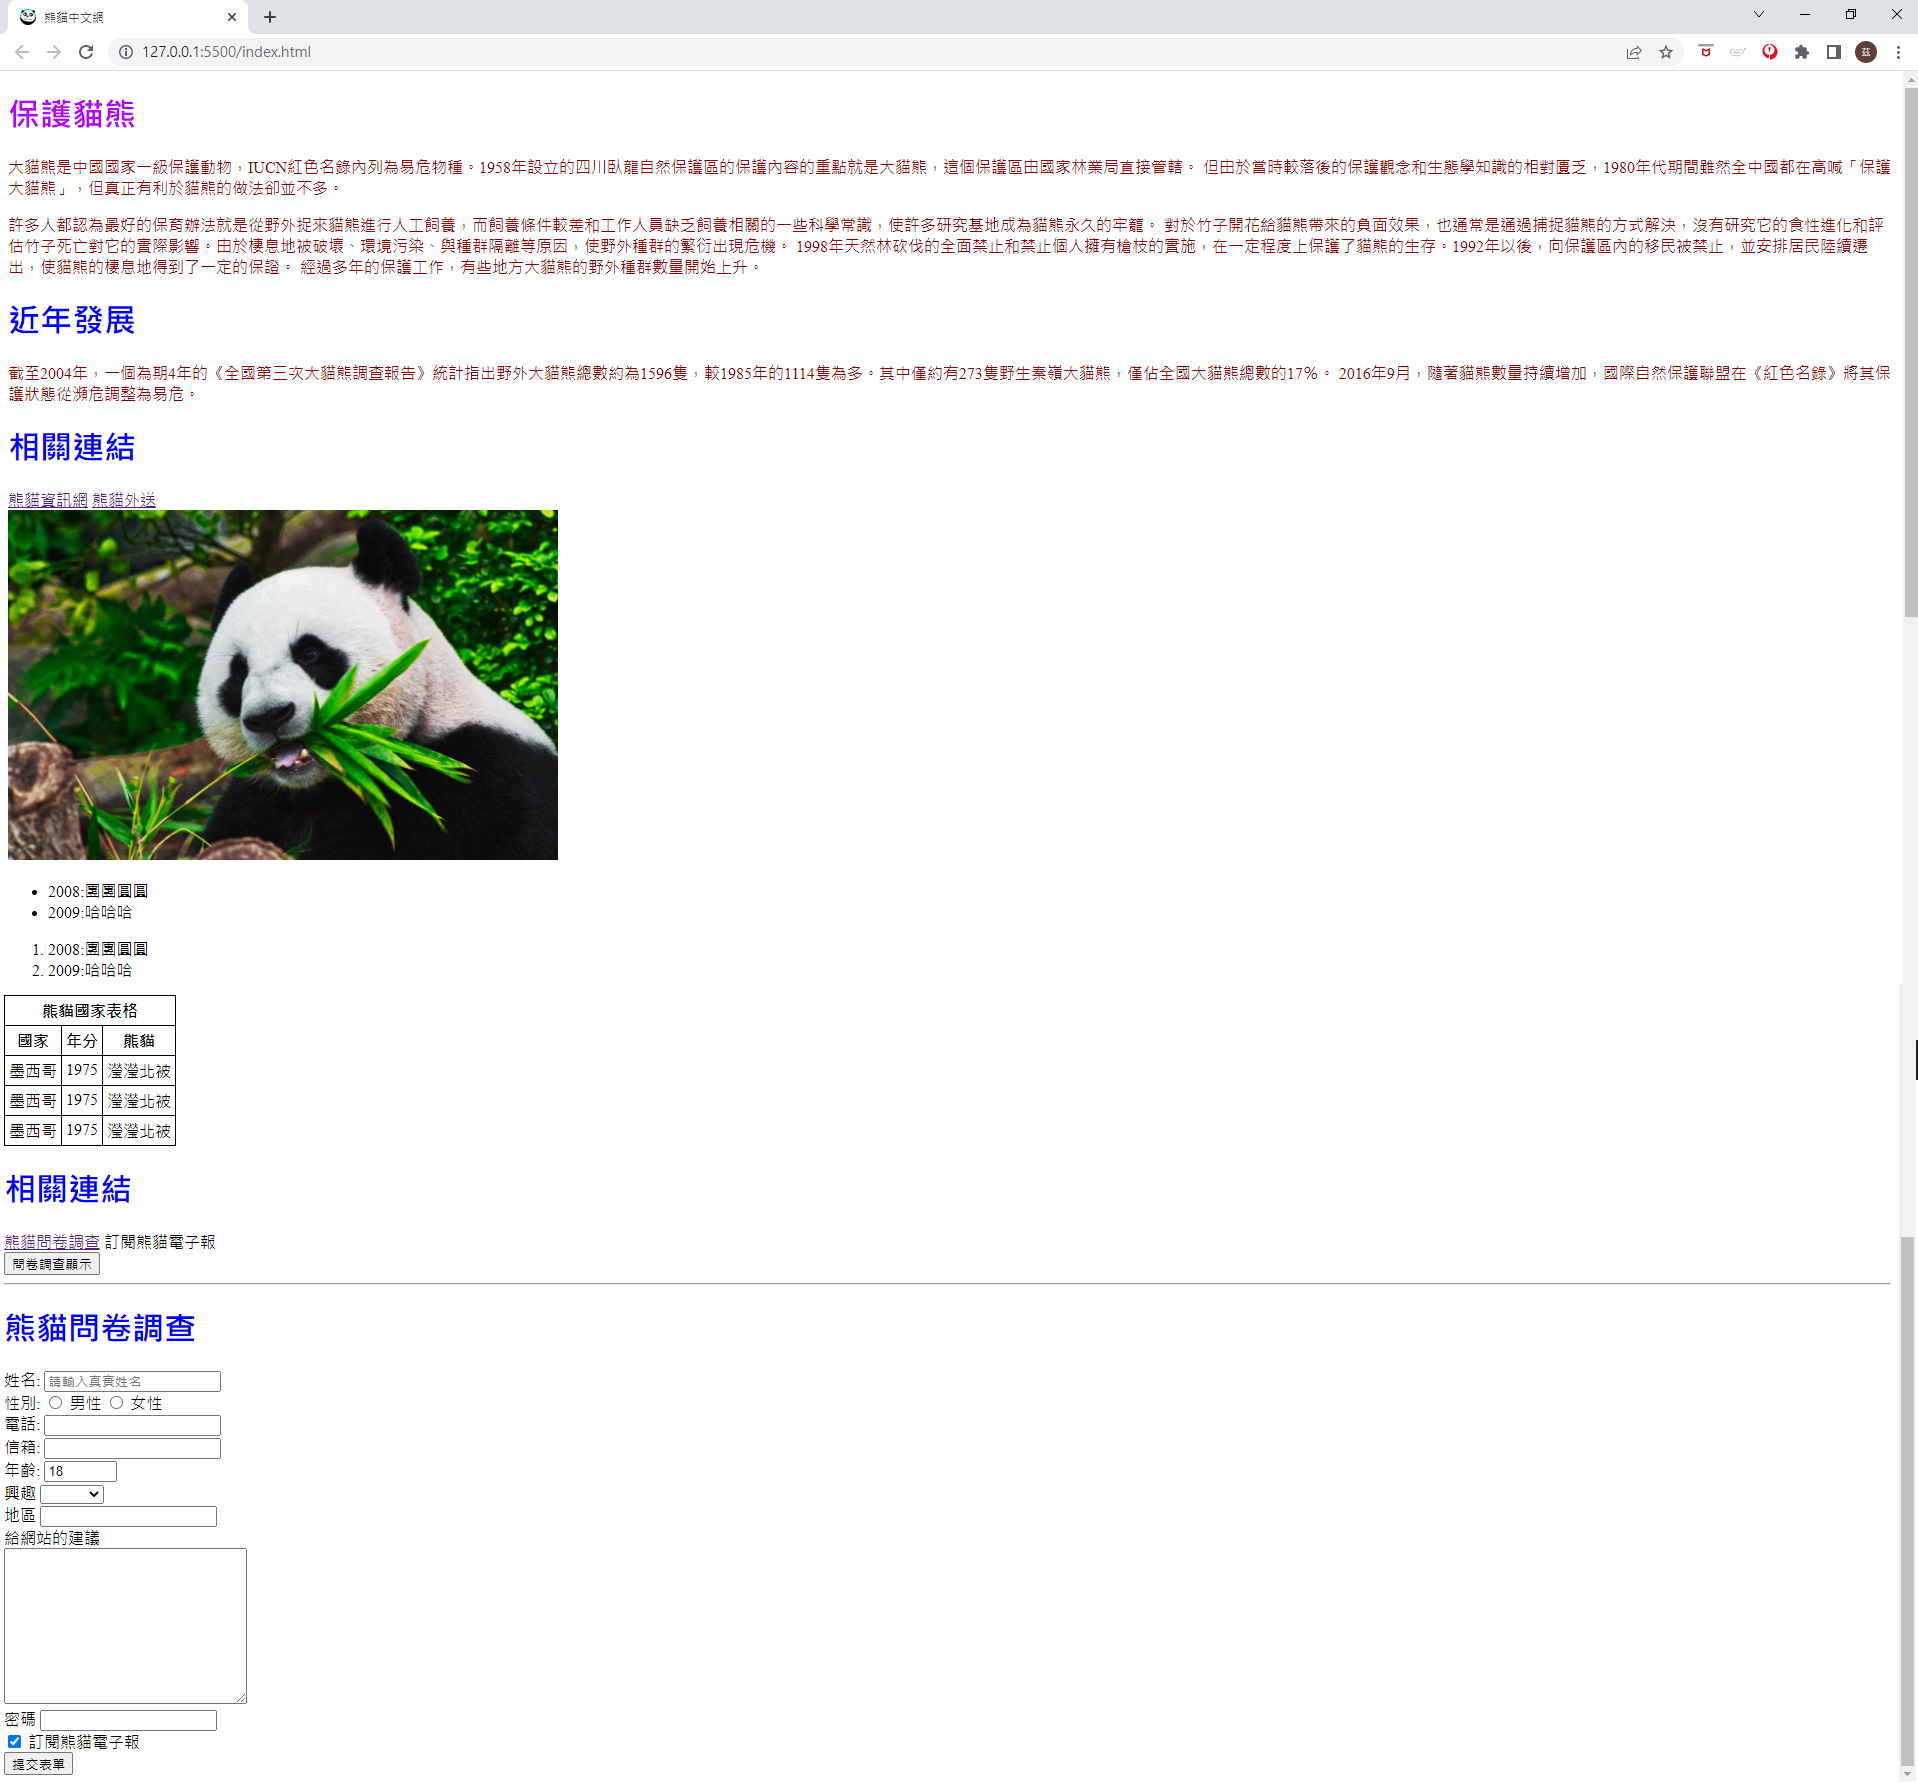
Task: Click the share icon in the address bar
Action: click(x=1634, y=52)
